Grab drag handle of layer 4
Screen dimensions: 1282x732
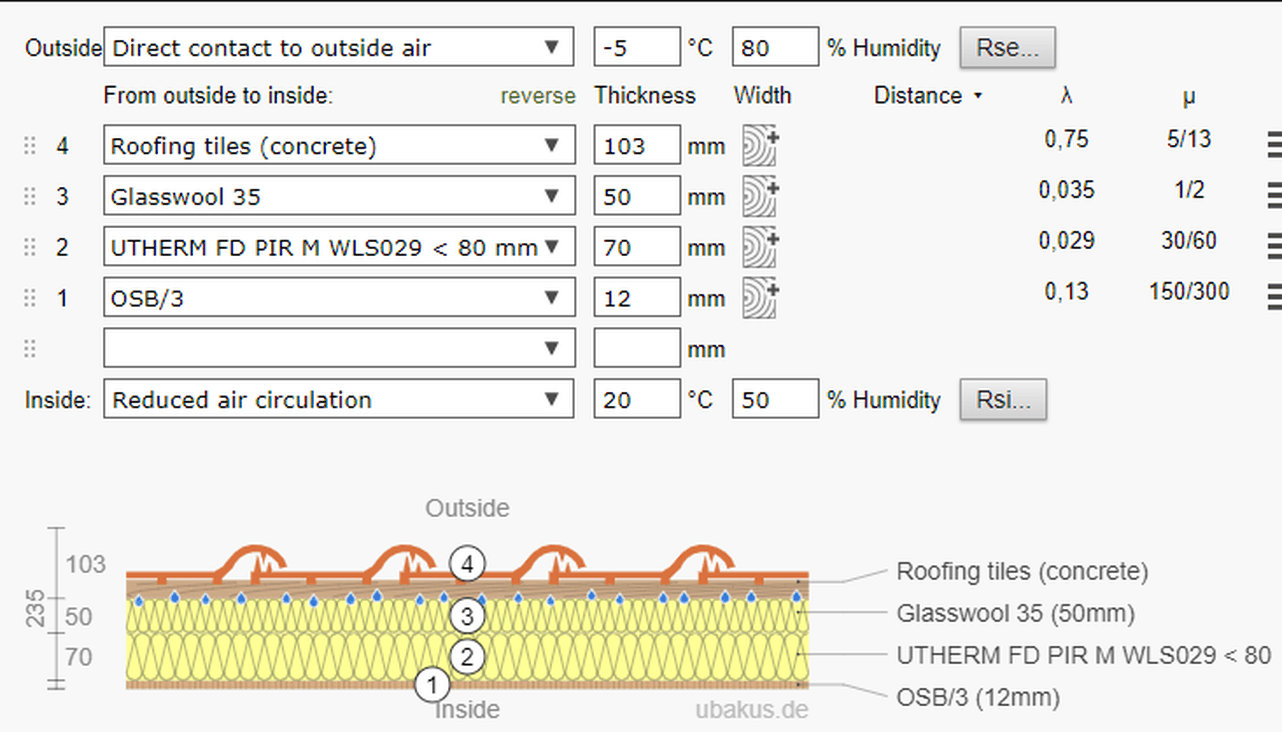click(x=30, y=146)
